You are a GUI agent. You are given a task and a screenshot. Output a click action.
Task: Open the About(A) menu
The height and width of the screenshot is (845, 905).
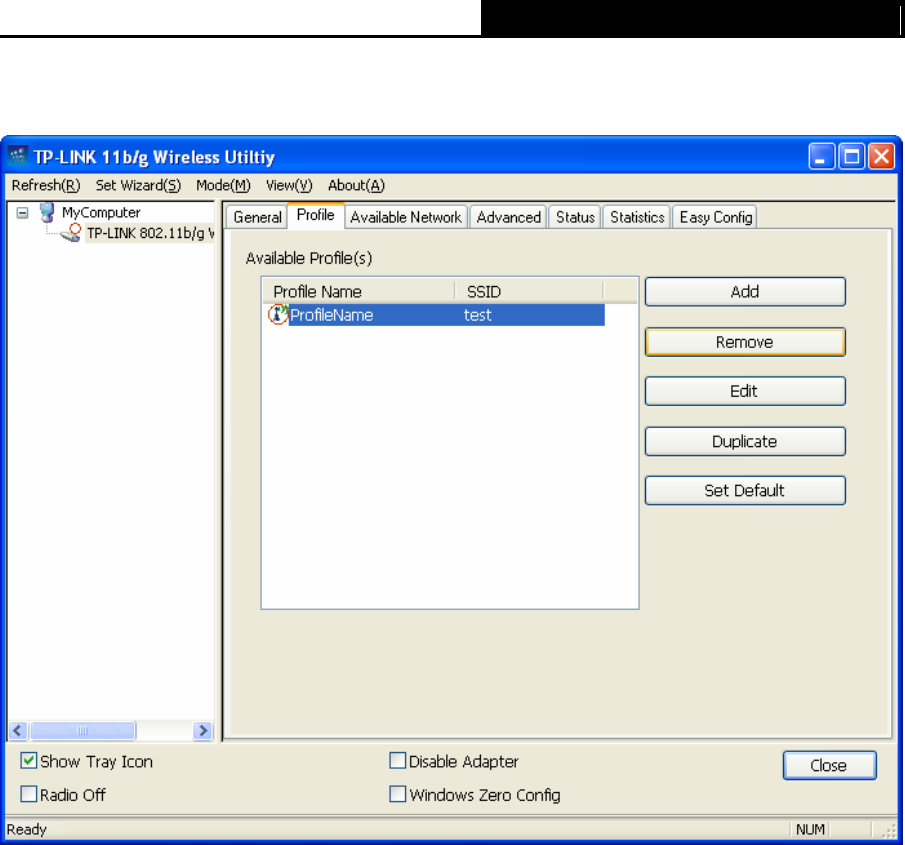tap(356, 185)
